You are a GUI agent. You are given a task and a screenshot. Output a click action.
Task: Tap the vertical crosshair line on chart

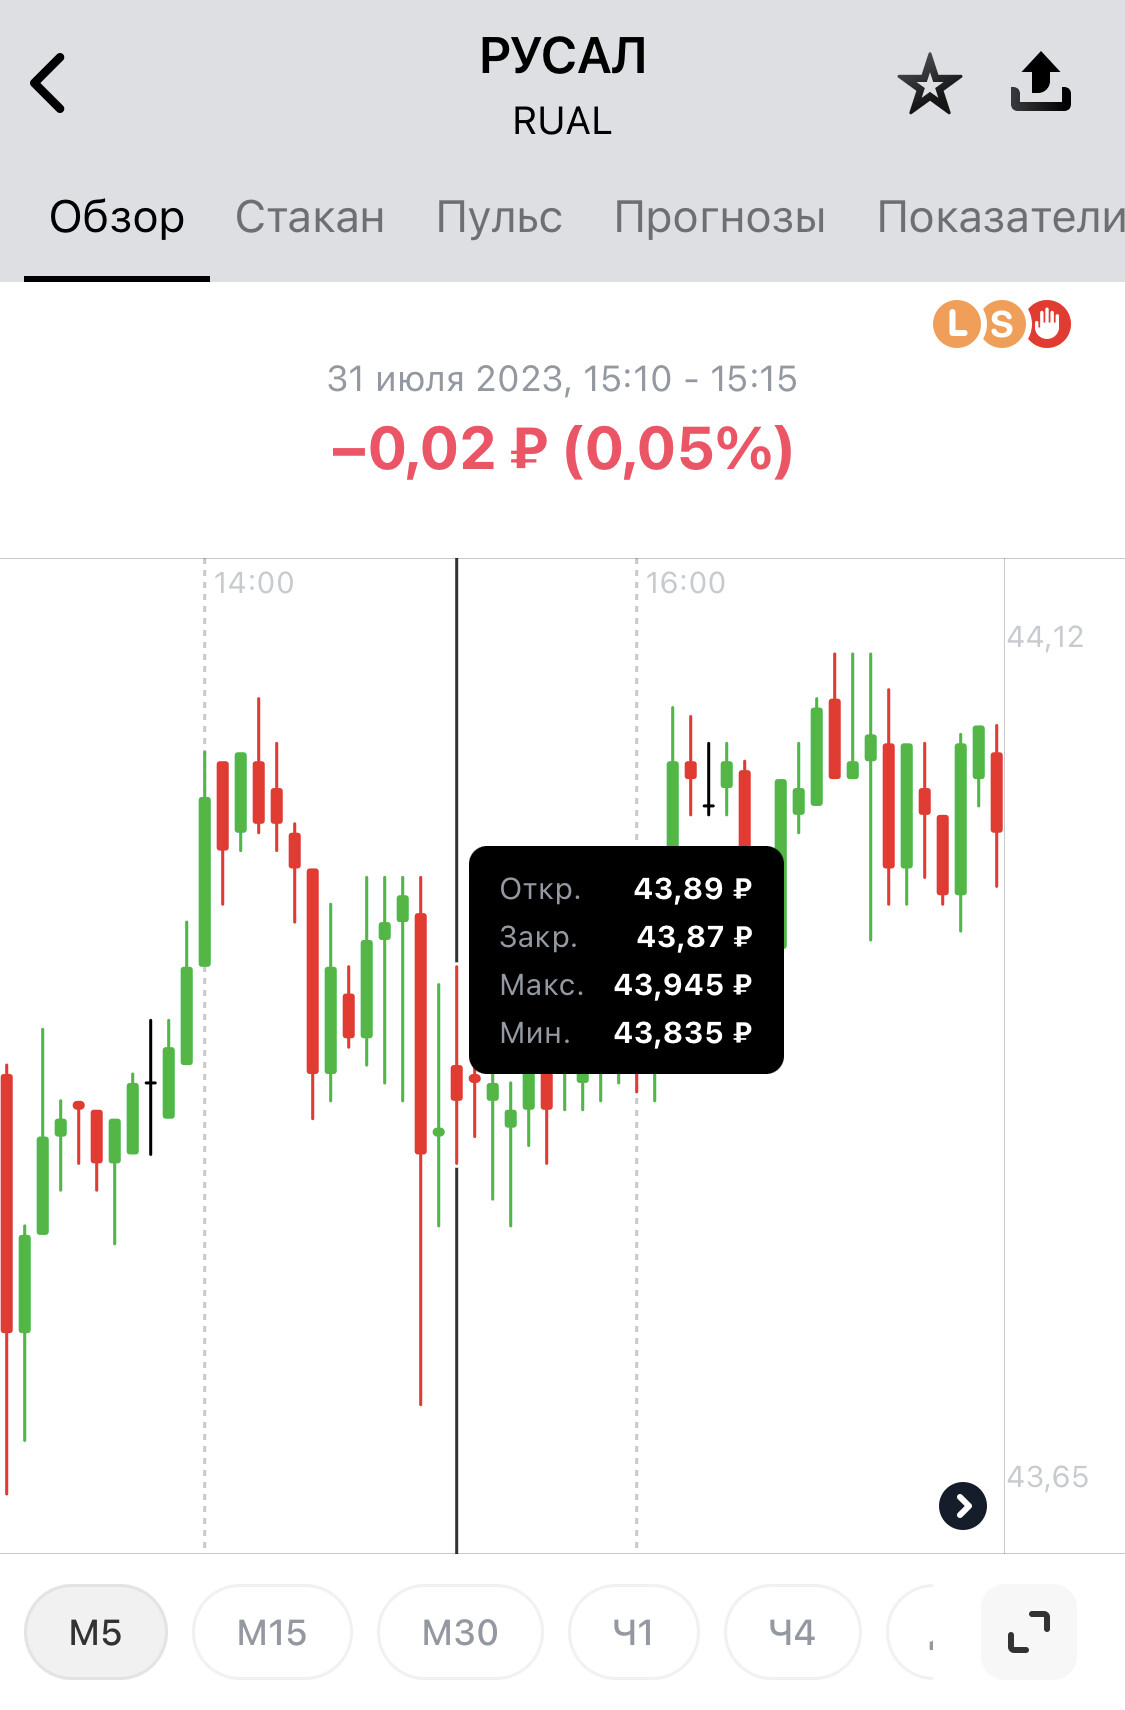pos(457,1300)
